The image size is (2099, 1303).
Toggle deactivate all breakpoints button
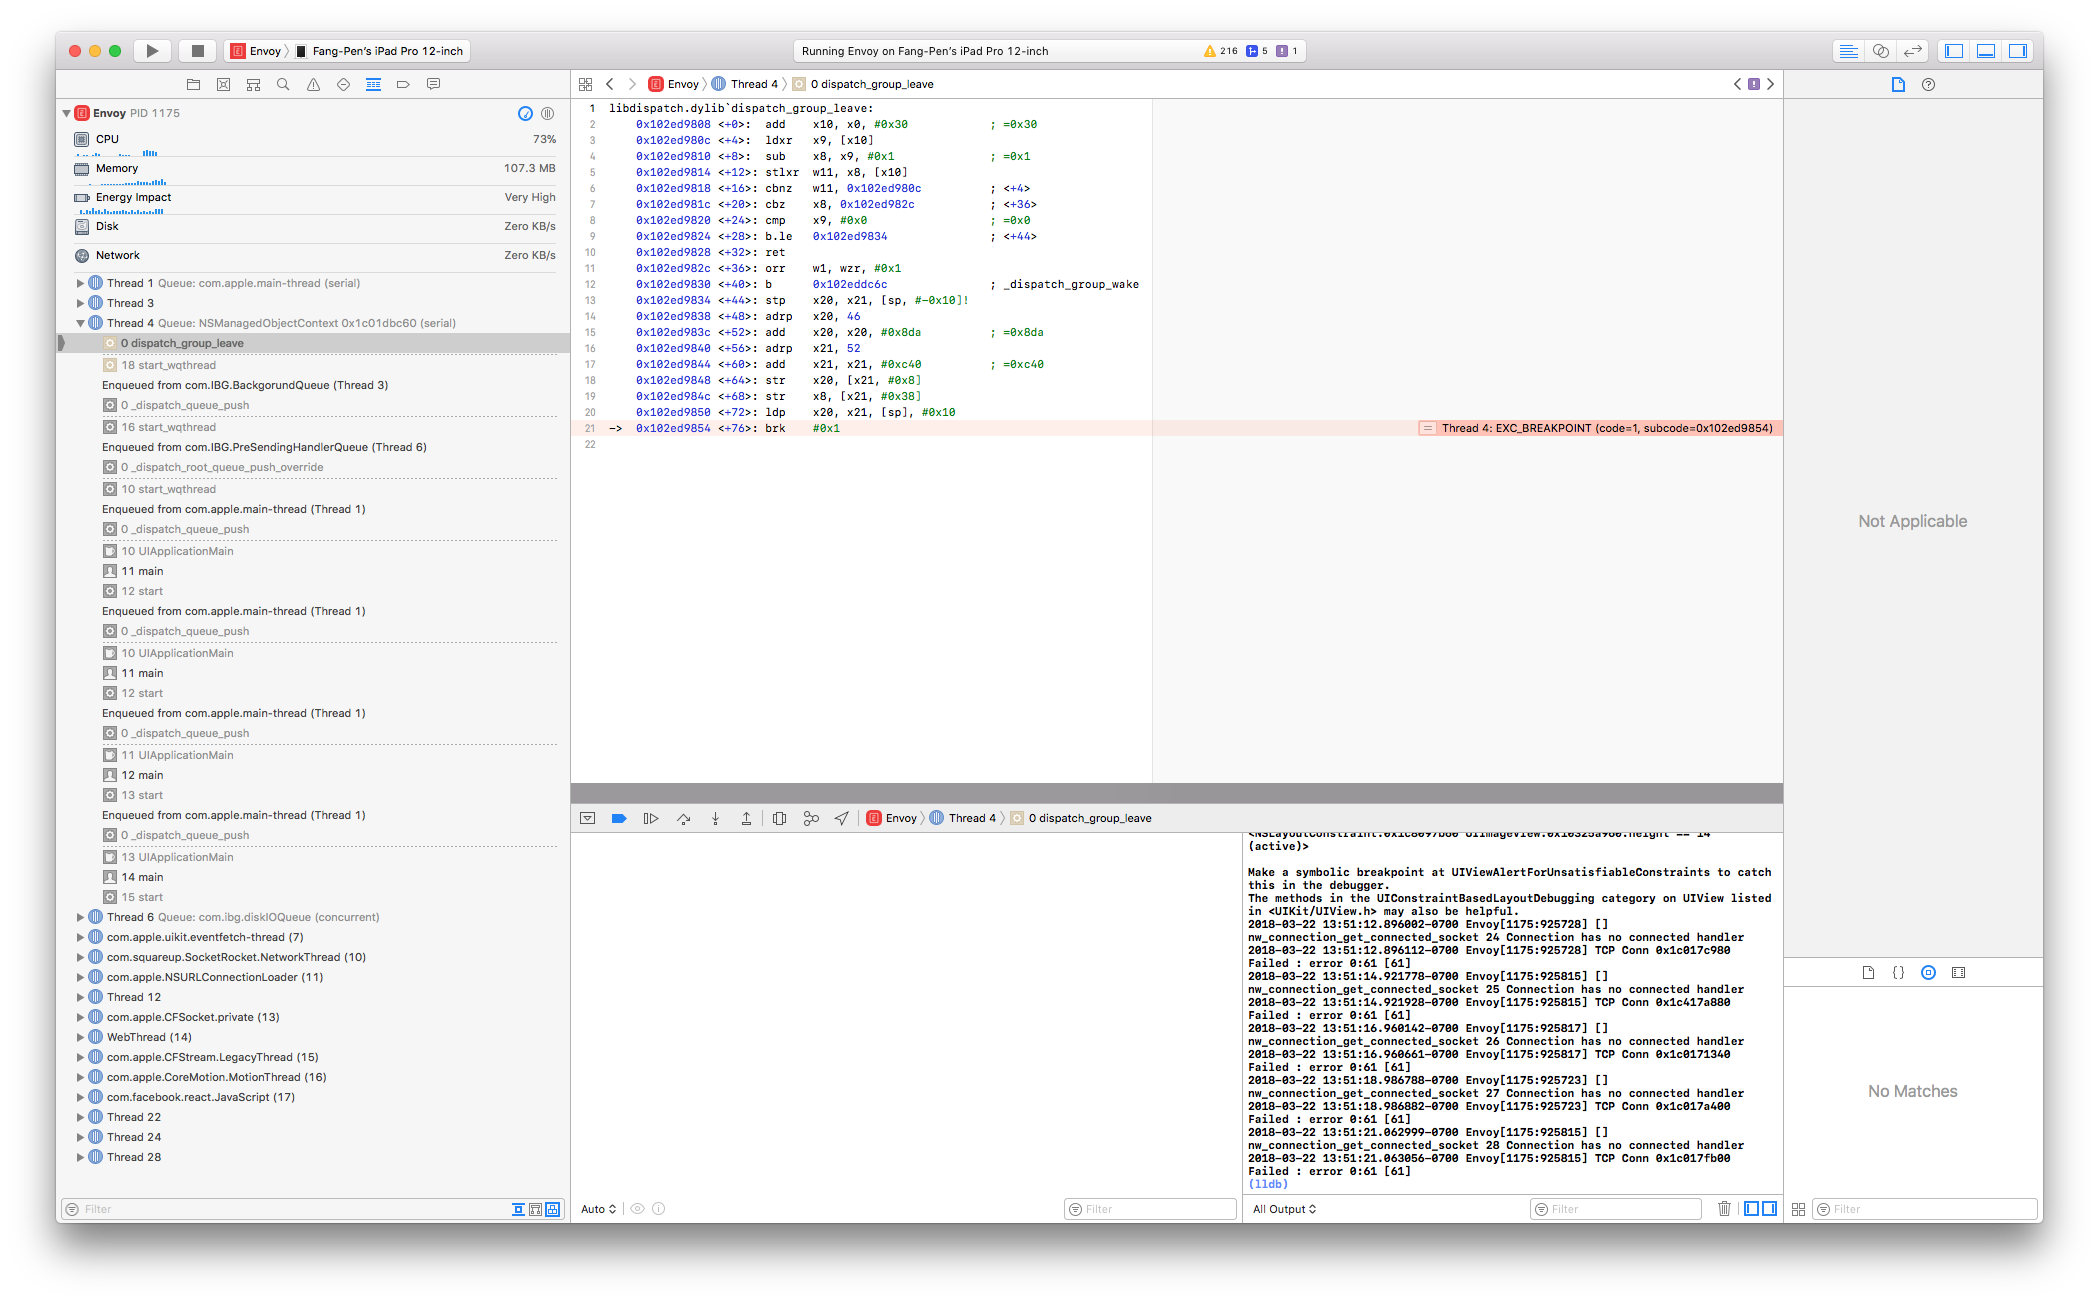coord(620,818)
